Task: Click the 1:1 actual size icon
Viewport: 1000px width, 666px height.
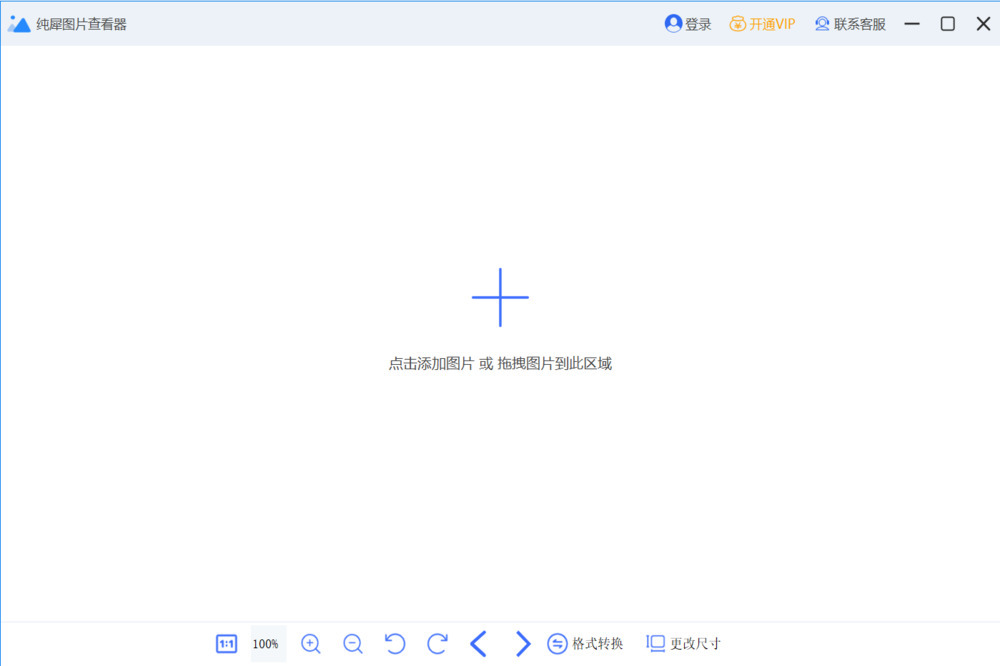Action: (227, 644)
